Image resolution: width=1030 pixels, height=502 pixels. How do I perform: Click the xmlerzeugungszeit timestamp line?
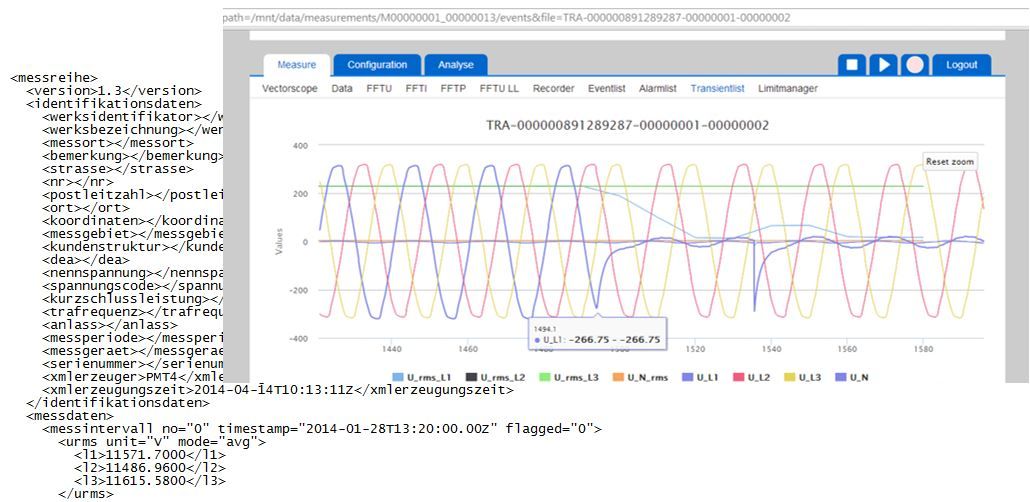278,390
